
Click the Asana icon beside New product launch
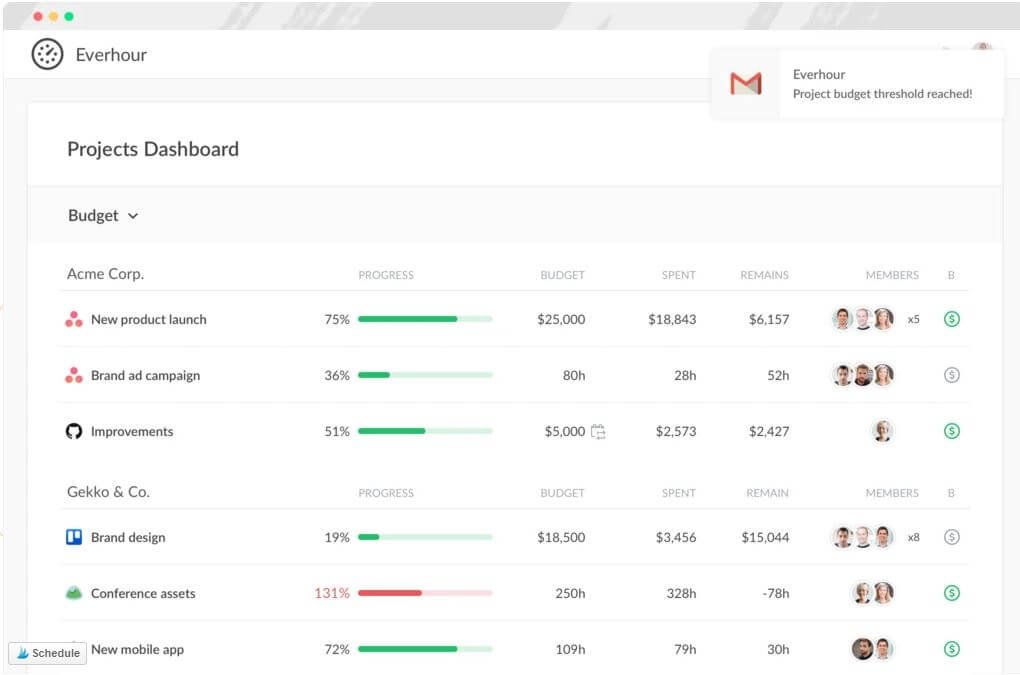73,320
